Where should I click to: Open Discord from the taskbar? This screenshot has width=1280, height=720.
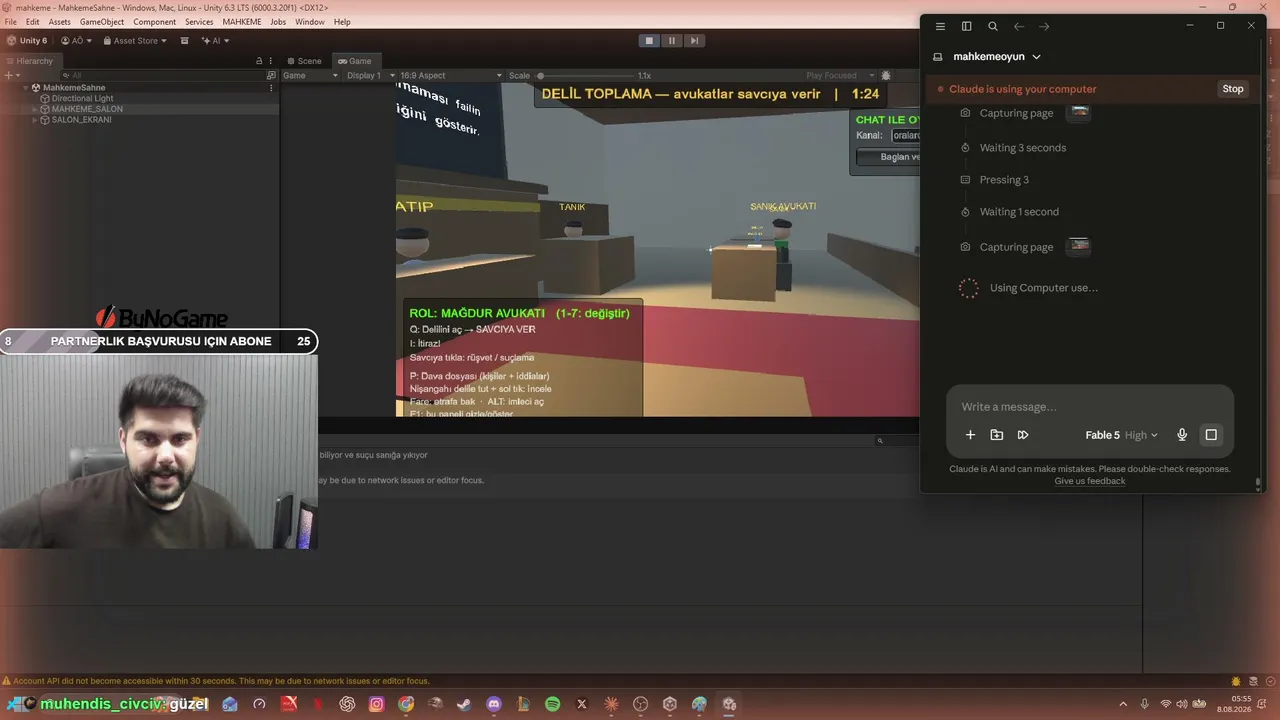(494, 704)
